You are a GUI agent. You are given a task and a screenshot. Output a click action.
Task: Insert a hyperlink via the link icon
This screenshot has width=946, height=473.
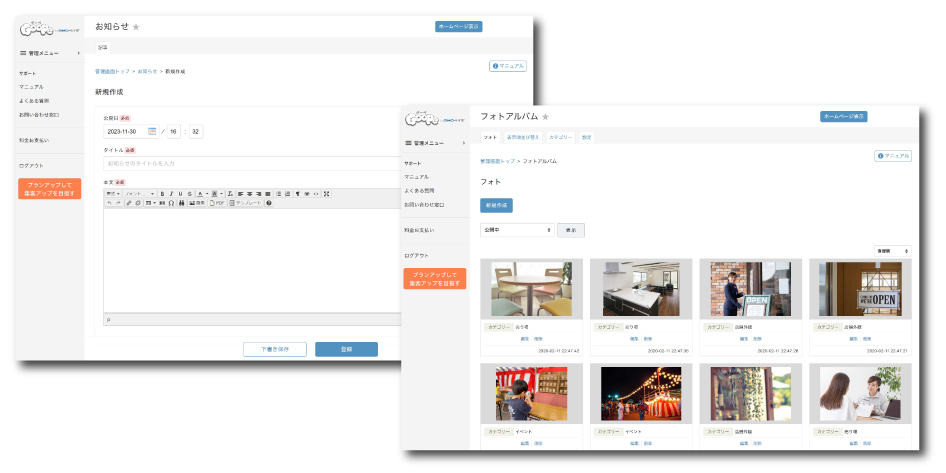[129, 203]
